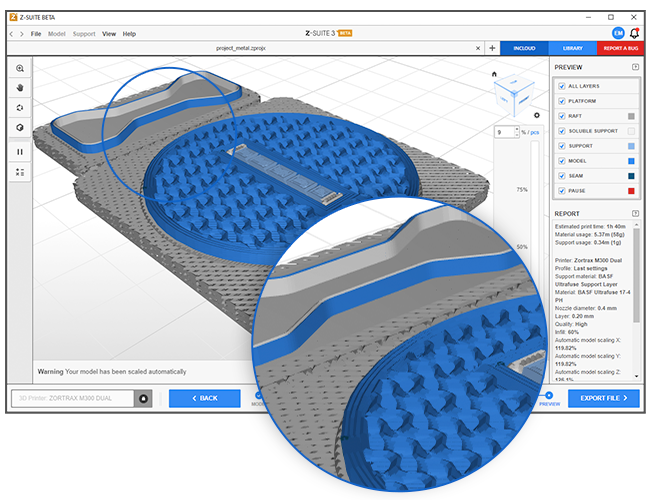This screenshot has height=500, width=650.
Task: Click the EXPORT FILE button
Action: [604, 398]
